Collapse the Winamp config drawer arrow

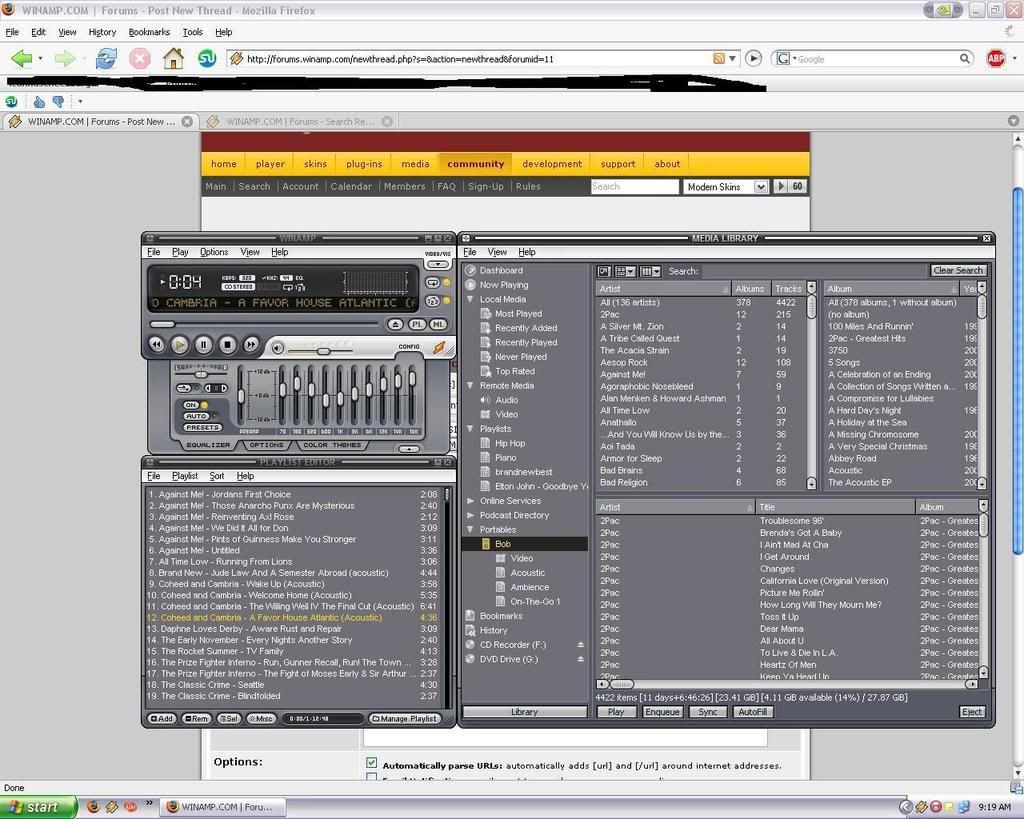(x=409, y=449)
